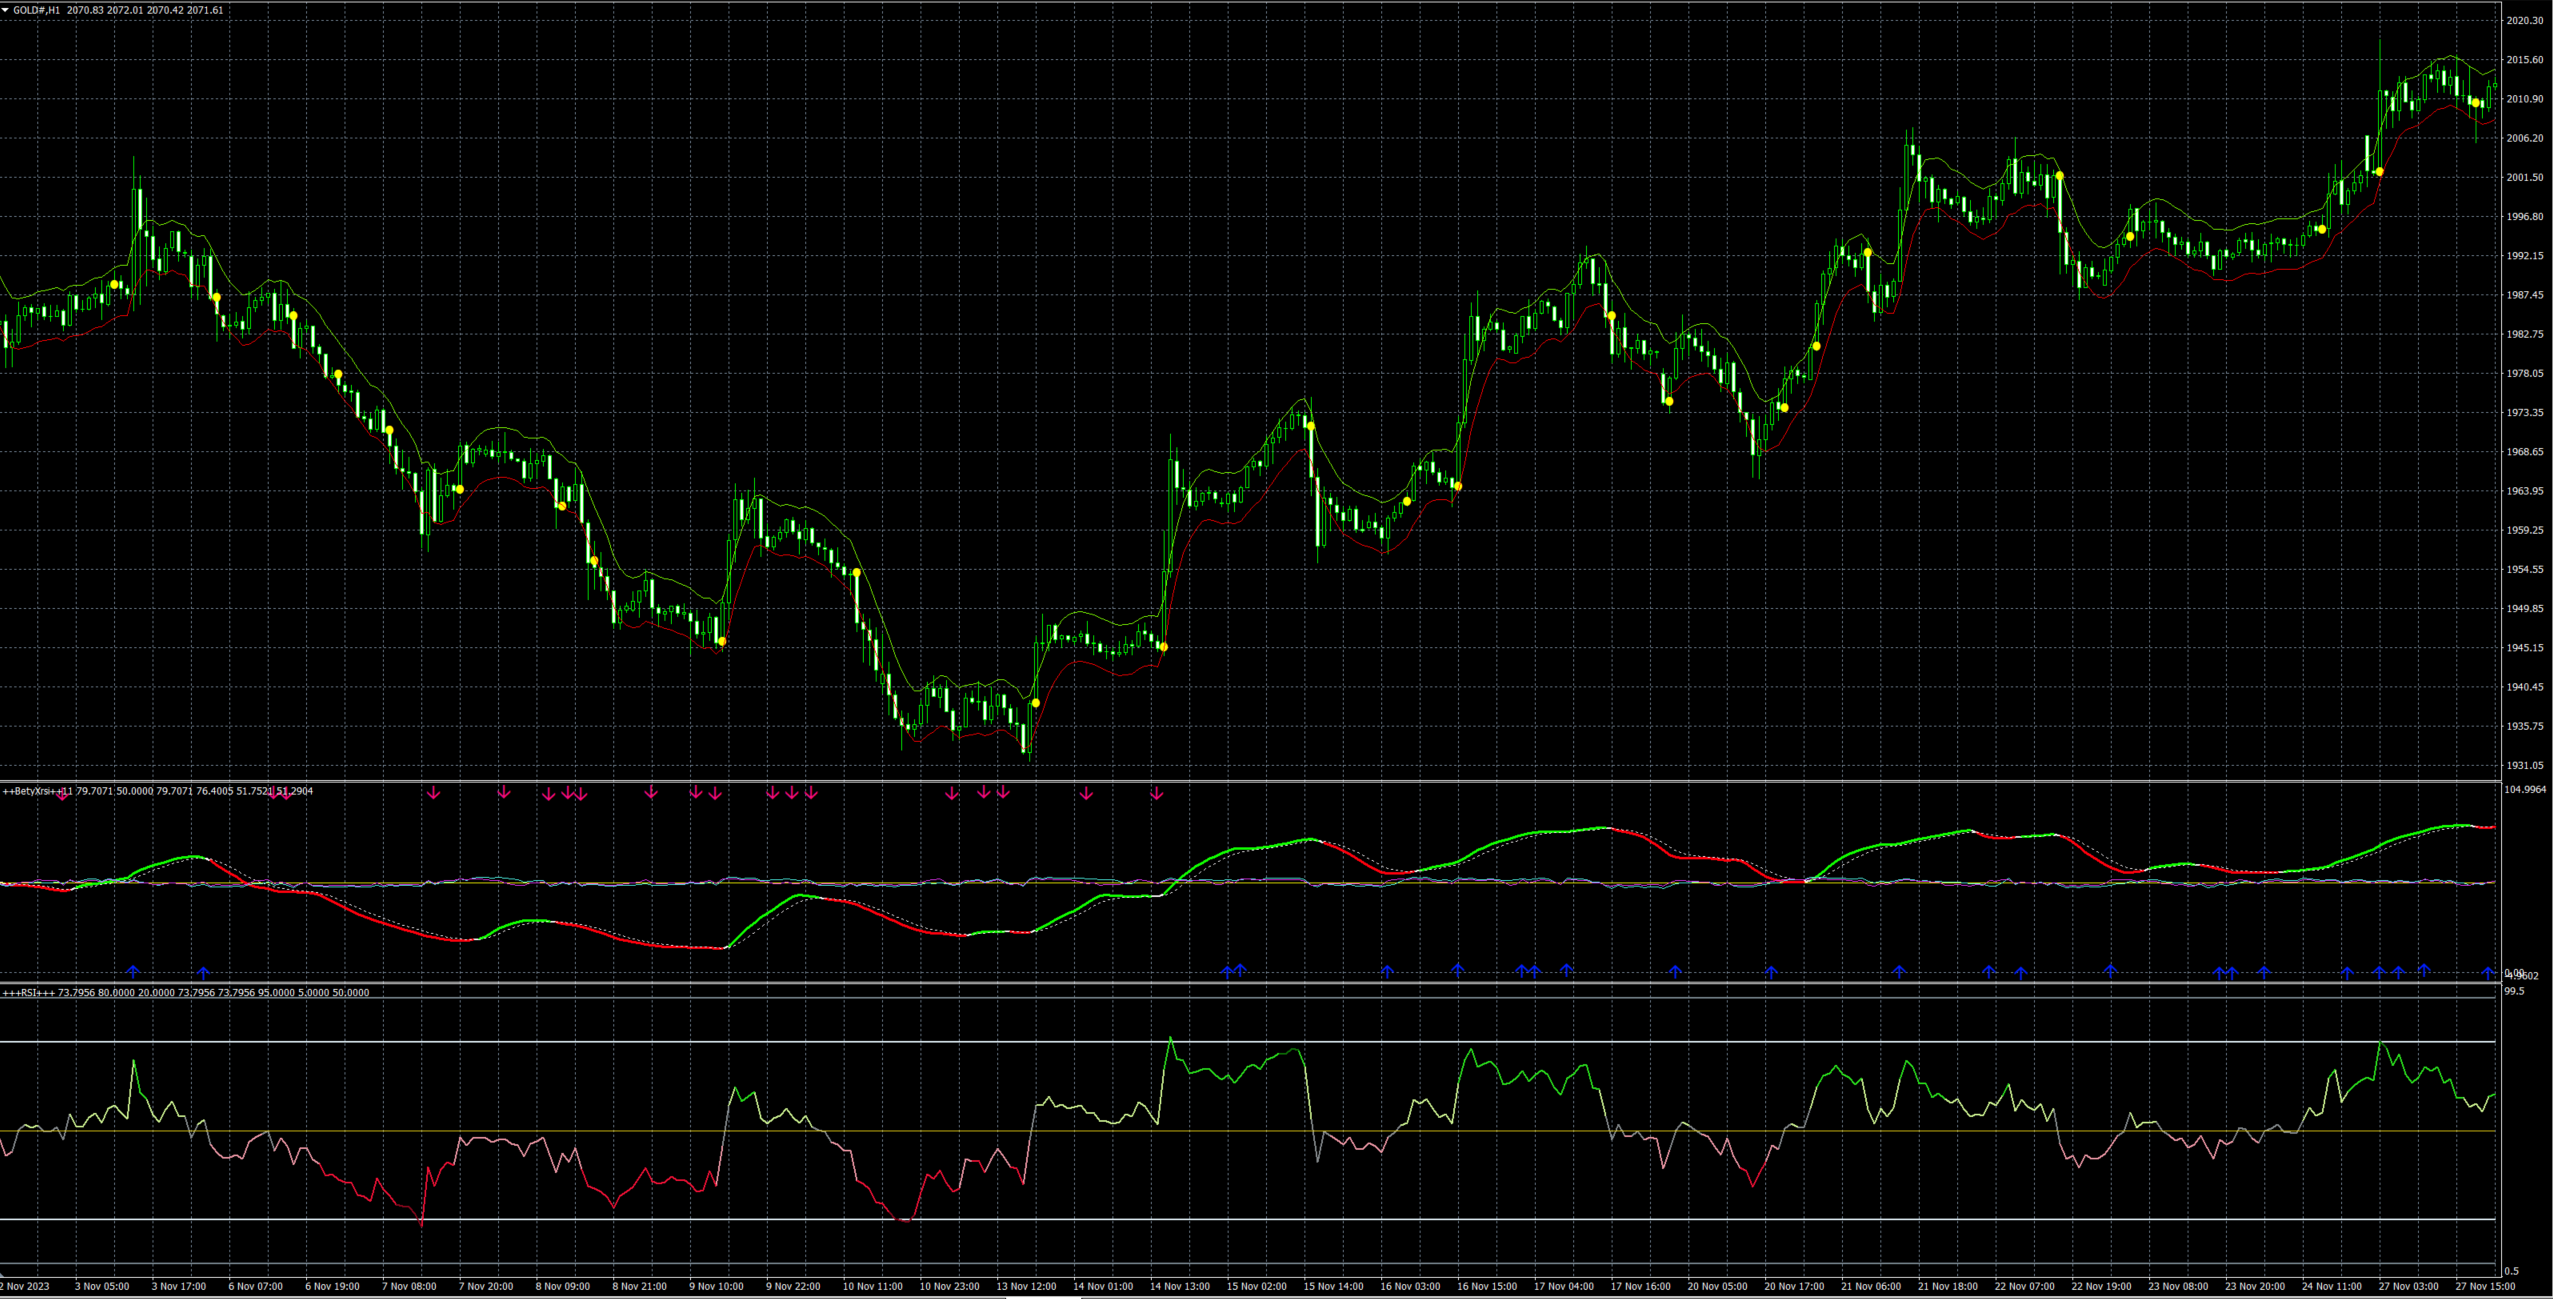
Task: Click the leftmost yellow dot on price chart
Action: click(115, 285)
